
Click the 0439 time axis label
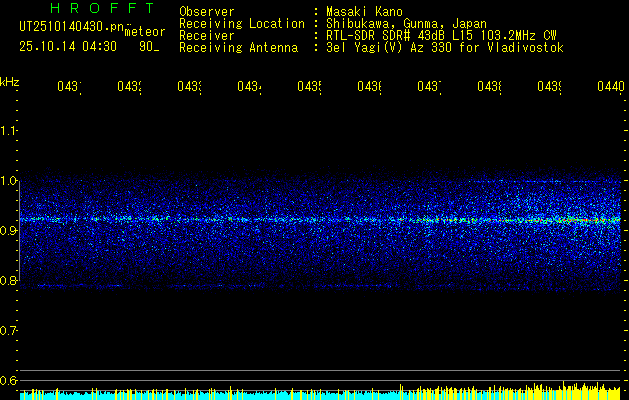click(x=549, y=86)
